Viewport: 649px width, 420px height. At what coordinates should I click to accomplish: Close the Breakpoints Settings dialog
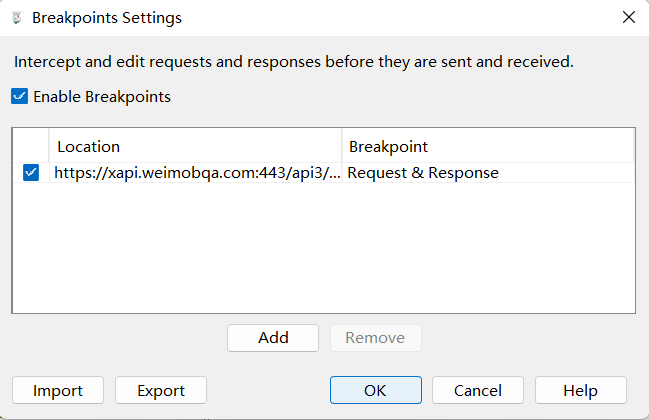(628, 17)
